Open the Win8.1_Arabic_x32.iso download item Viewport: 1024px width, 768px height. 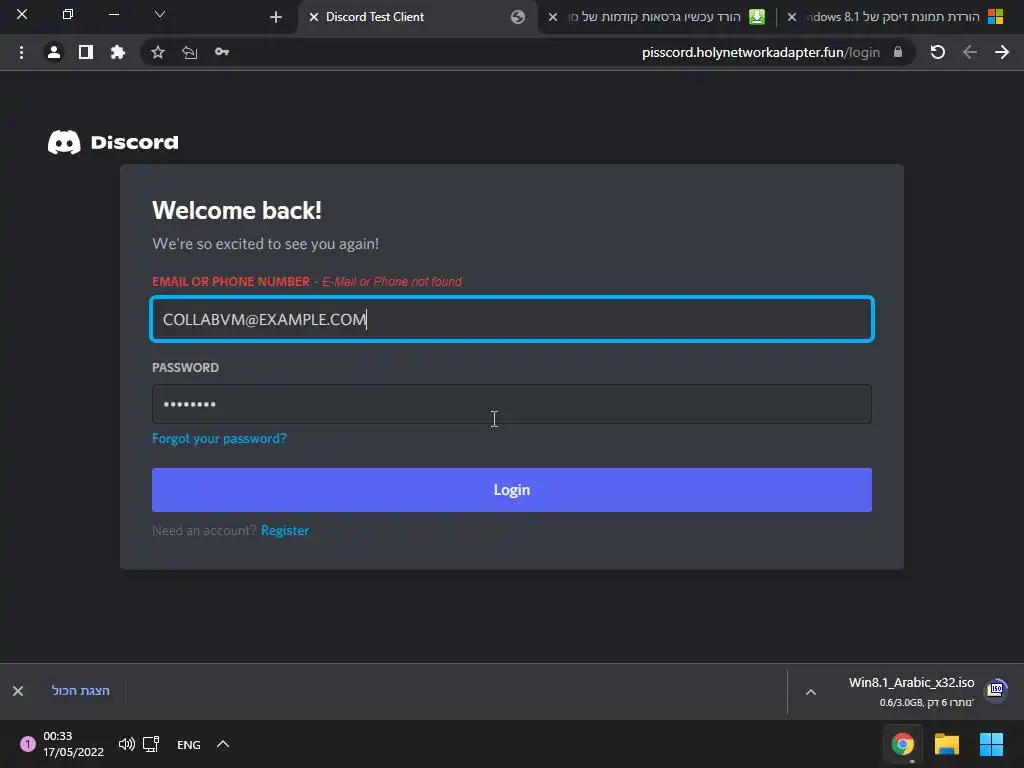tap(911, 692)
